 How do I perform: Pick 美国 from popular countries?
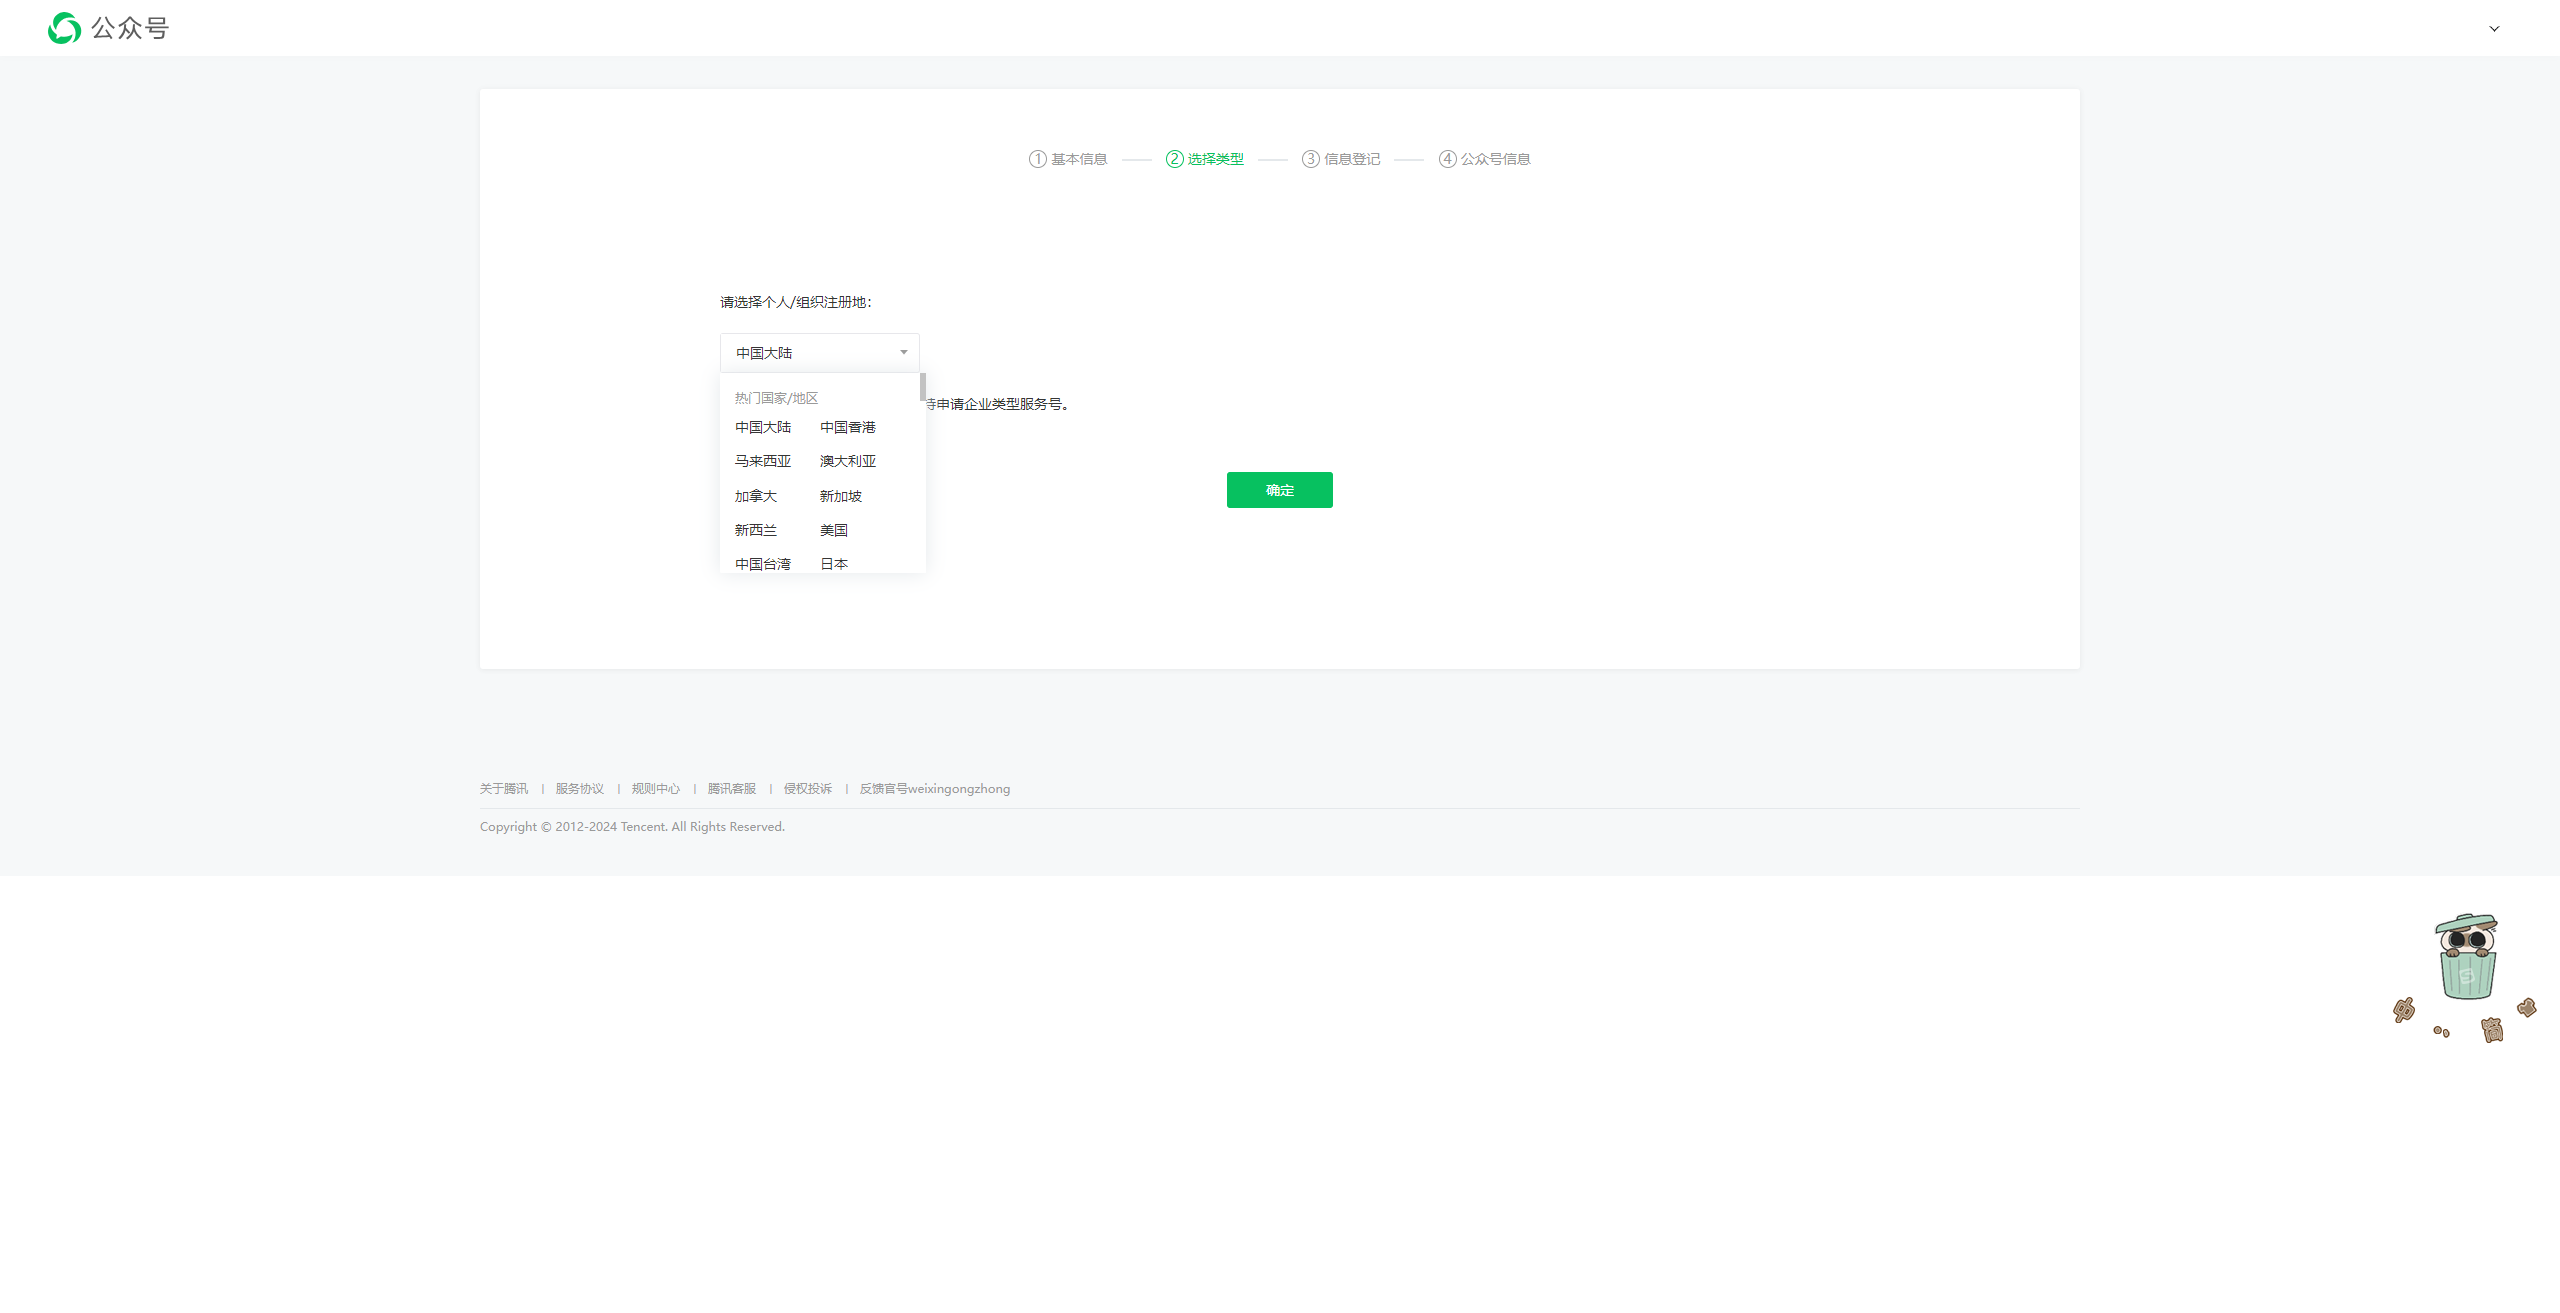[833, 530]
